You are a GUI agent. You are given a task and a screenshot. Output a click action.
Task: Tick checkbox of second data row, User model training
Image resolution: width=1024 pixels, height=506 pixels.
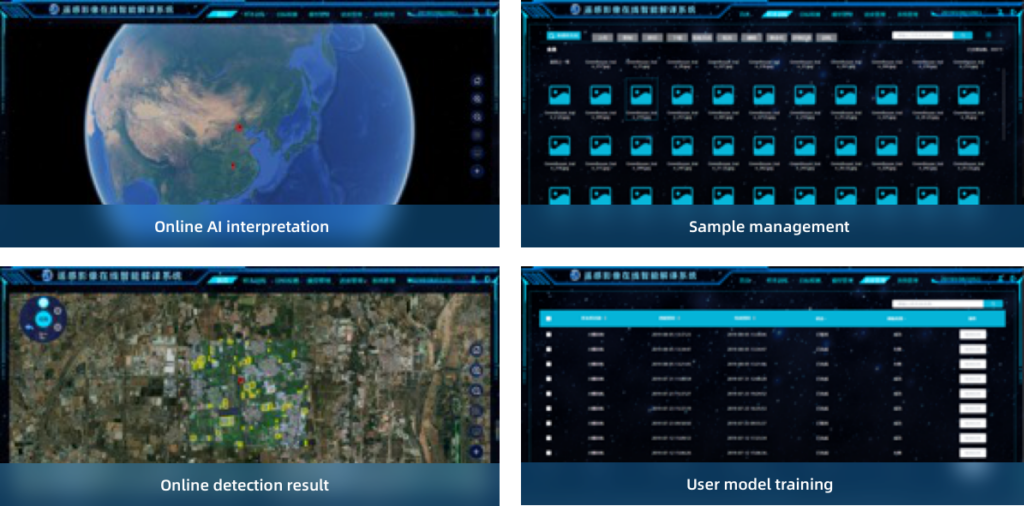pos(549,349)
